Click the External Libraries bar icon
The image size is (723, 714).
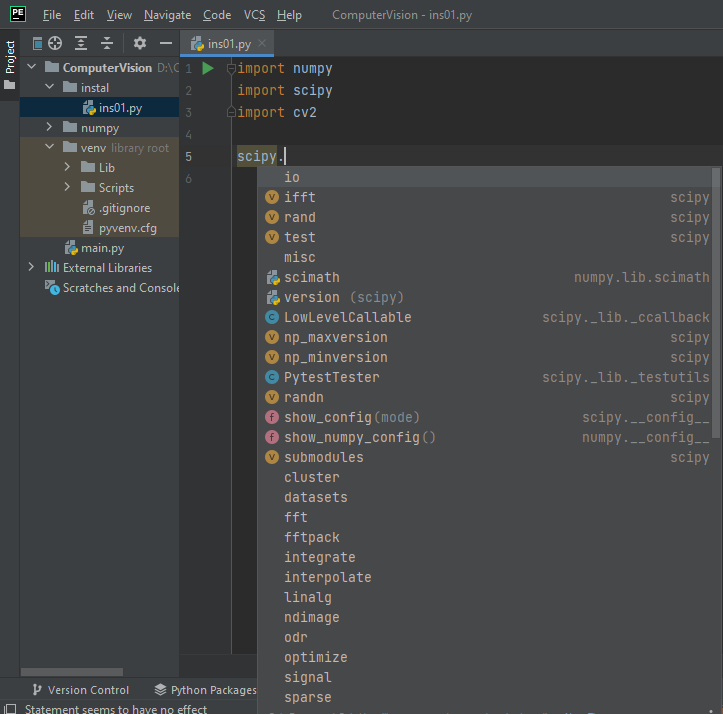[x=52, y=267]
